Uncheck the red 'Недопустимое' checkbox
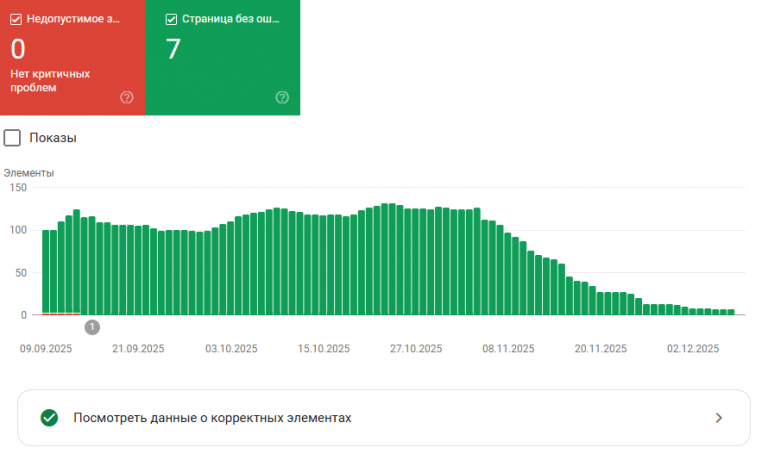The width and height of the screenshot is (768, 460). coord(16,19)
